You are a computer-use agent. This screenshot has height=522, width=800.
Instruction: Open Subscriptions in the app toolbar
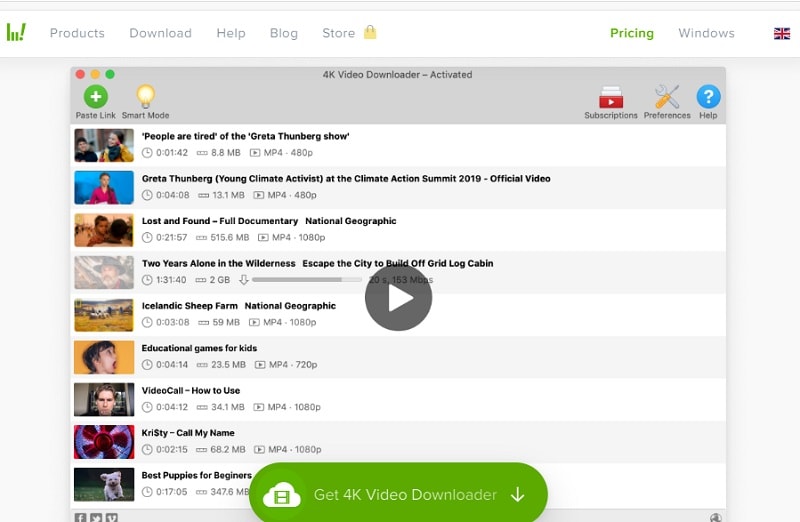611,102
